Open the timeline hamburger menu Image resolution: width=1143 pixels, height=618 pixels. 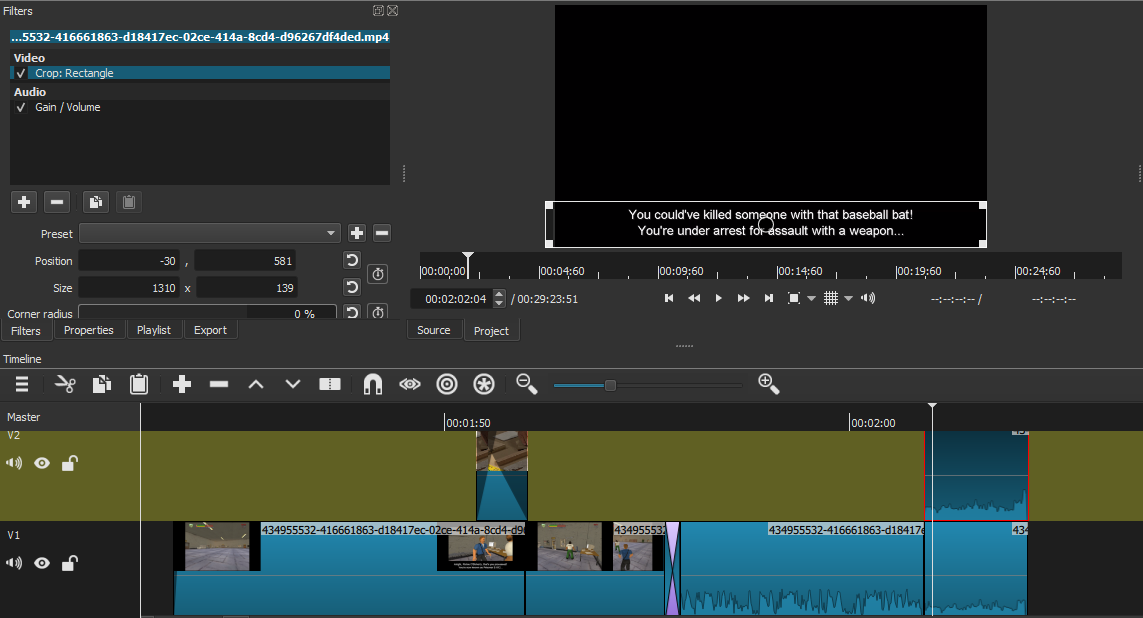point(21,384)
